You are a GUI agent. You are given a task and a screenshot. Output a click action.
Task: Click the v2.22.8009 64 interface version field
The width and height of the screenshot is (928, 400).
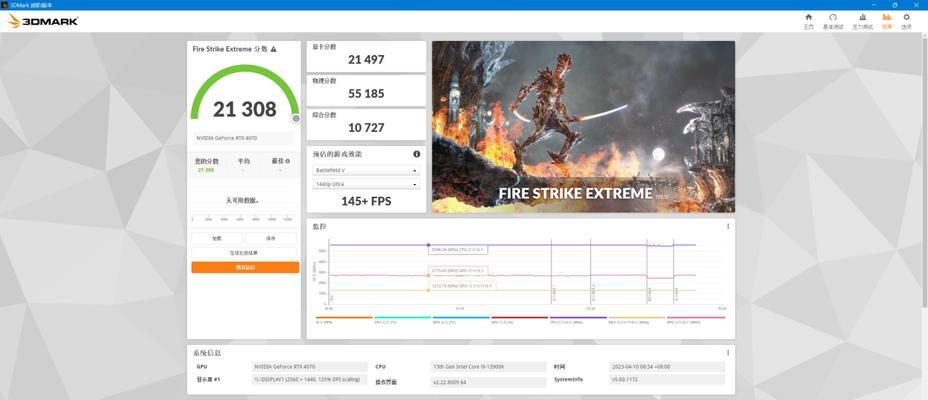point(488,382)
